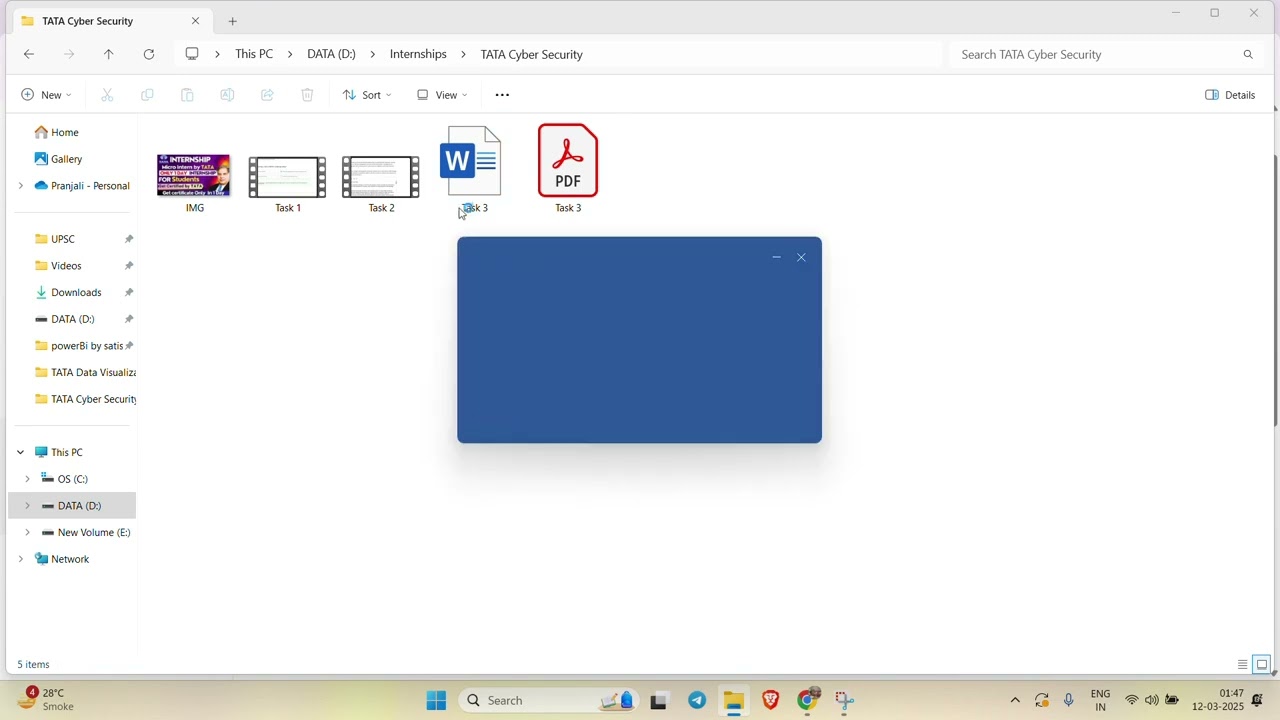Image resolution: width=1280 pixels, height=720 pixels.
Task: Open Home in the navigation pane
Action: 56,132
